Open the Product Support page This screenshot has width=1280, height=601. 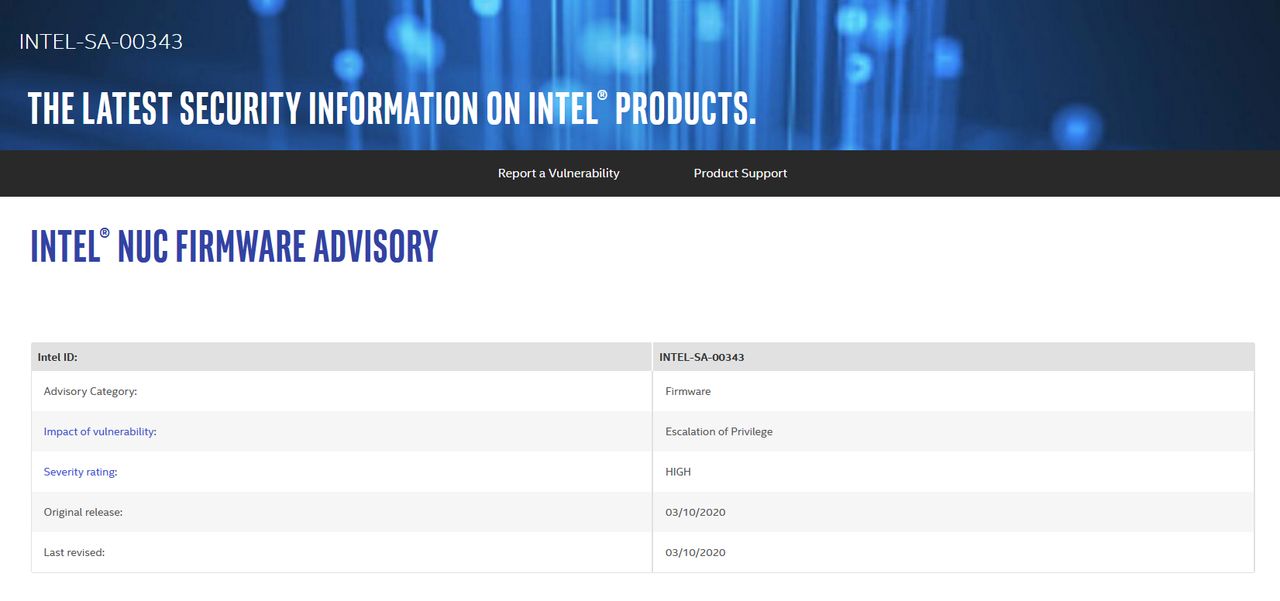click(740, 173)
